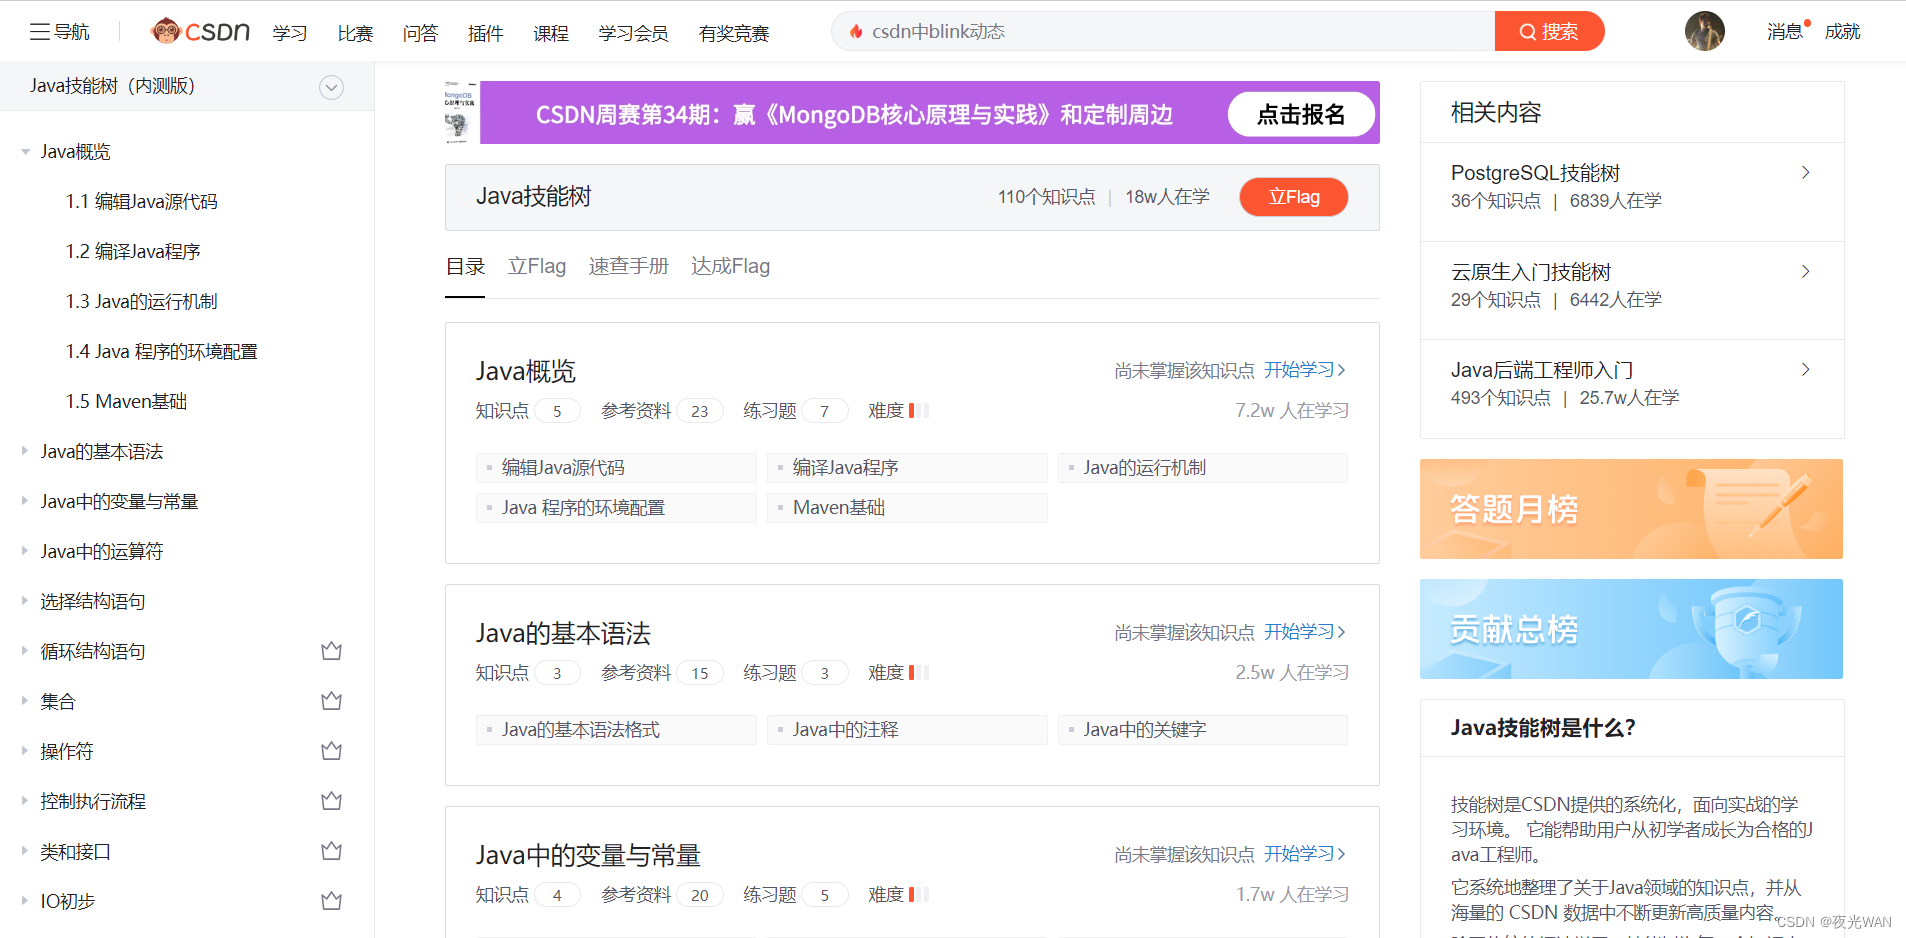Image resolution: width=1906 pixels, height=938 pixels.
Task: Click 开始学习 for Java概览
Action: (x=1305, y=369)
